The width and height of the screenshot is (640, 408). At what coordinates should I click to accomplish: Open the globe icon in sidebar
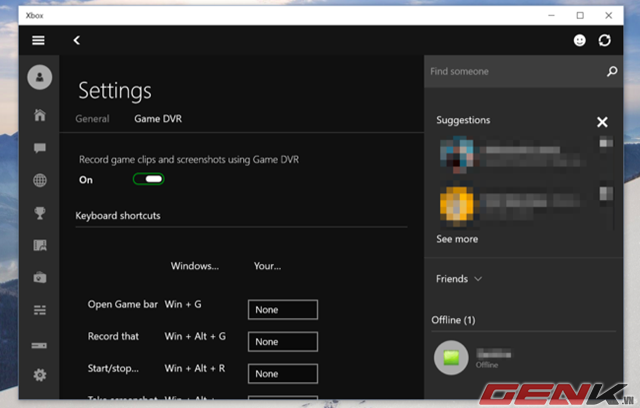tap(39, 181)
